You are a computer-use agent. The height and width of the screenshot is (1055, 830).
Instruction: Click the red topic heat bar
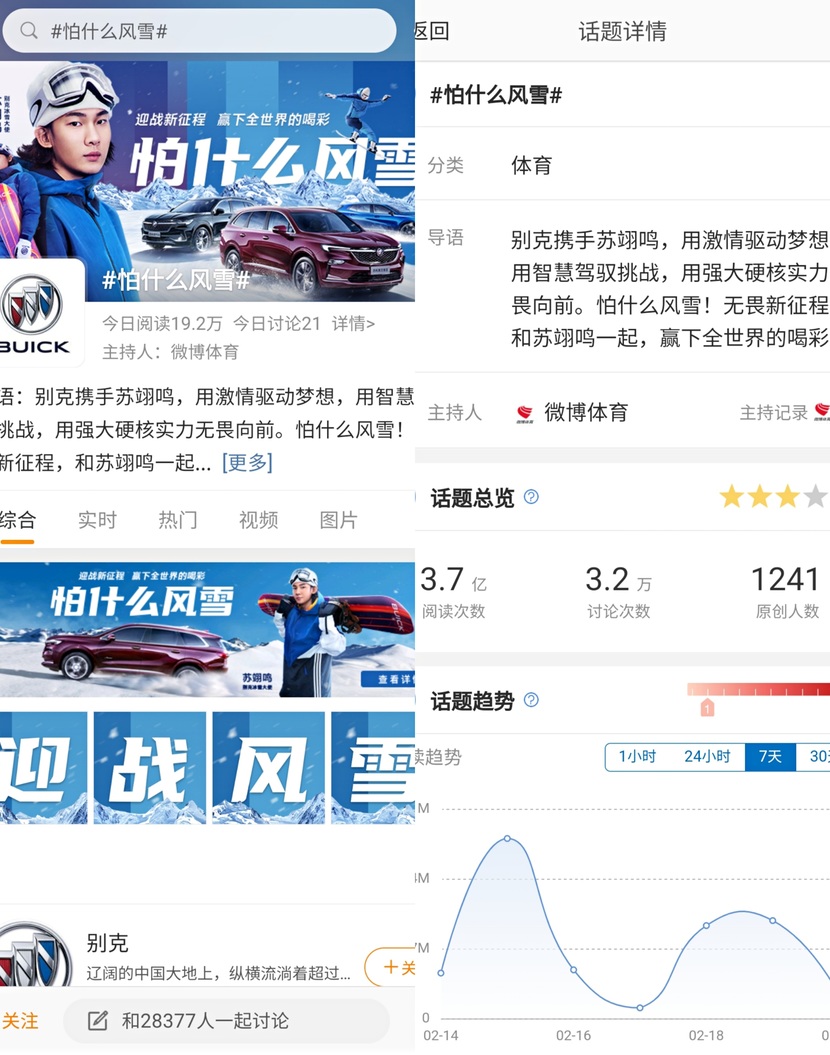coord(758,689)
